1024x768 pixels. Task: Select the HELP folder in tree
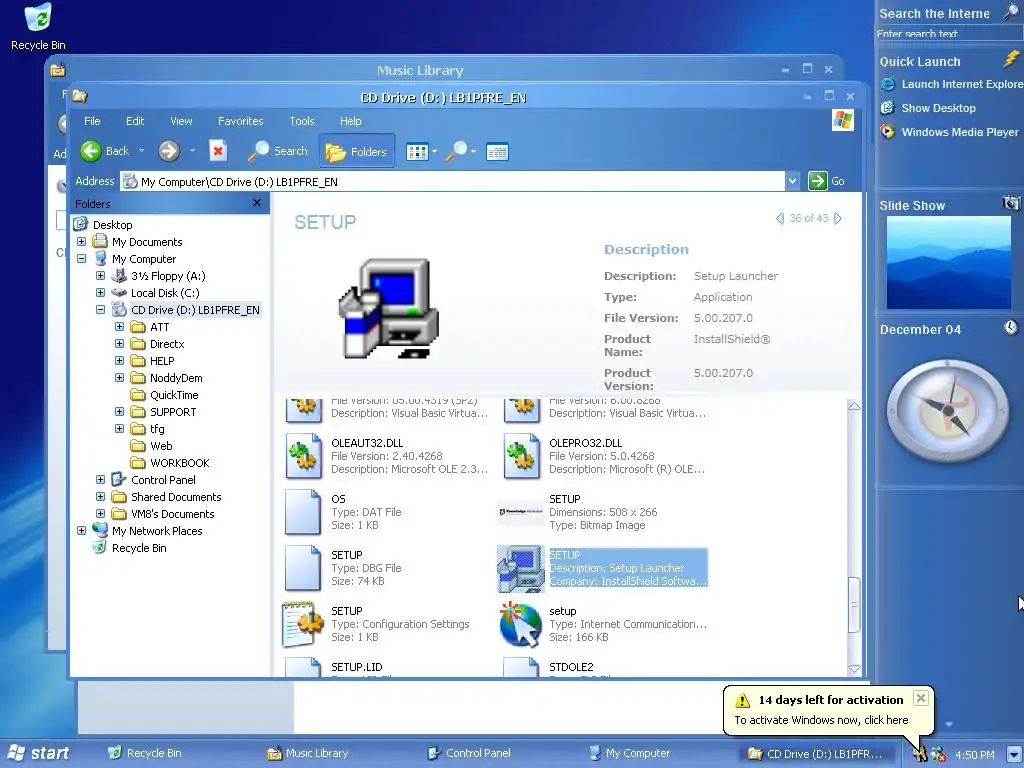click(162, 360)
